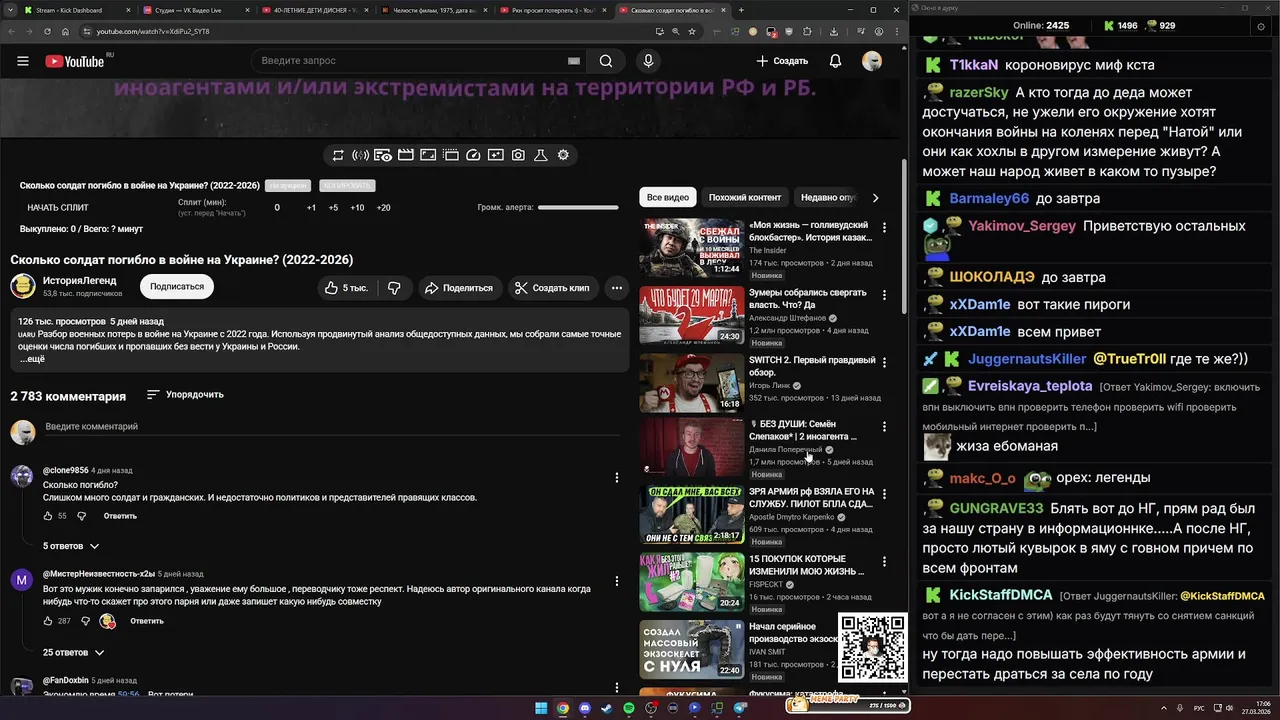The height and width of the screenshot is (720, 1280).
Task: Open Telegram from the taskbar
Action: click(740, 708)
